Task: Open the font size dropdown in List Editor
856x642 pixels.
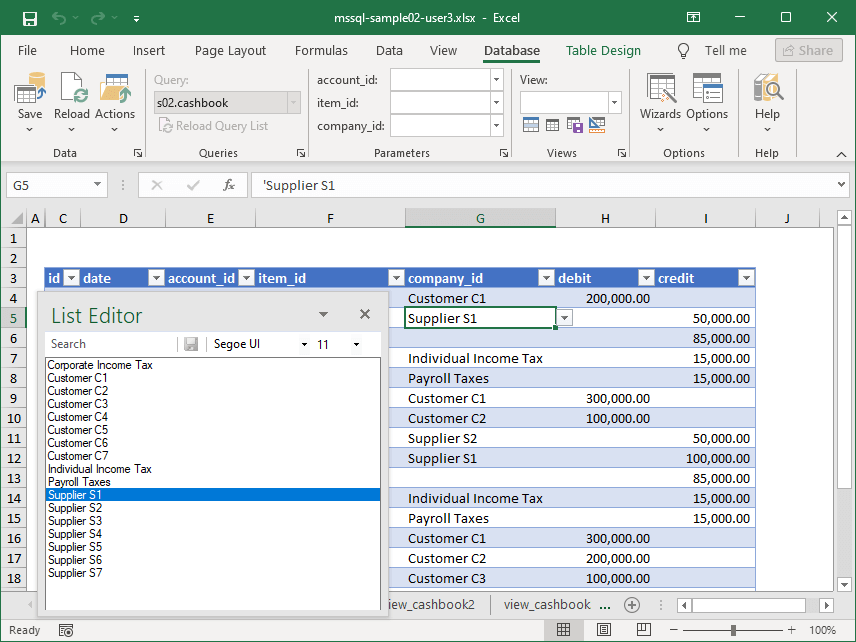Action: click(x=355, y=344)
